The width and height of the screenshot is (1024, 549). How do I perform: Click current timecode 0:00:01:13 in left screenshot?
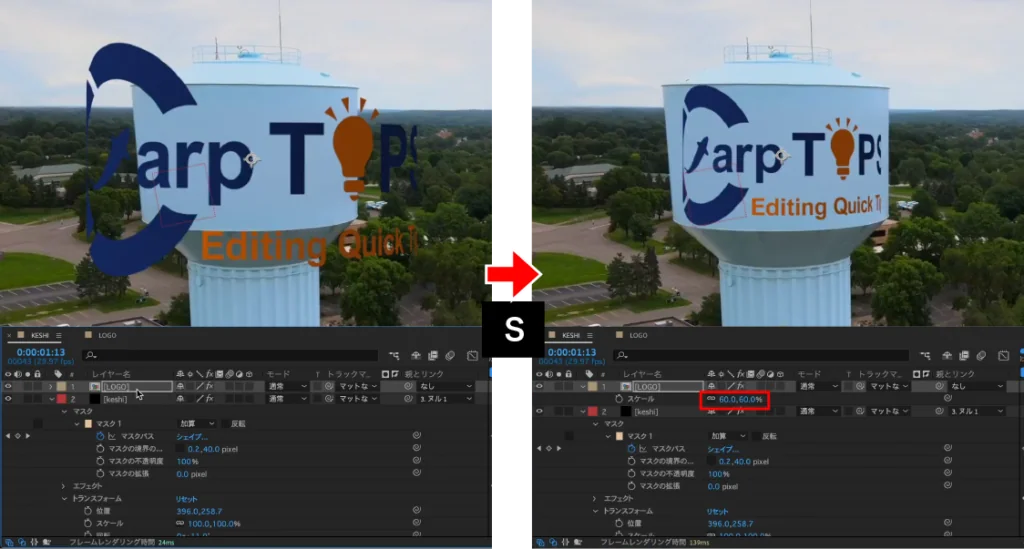coord(41,353)
